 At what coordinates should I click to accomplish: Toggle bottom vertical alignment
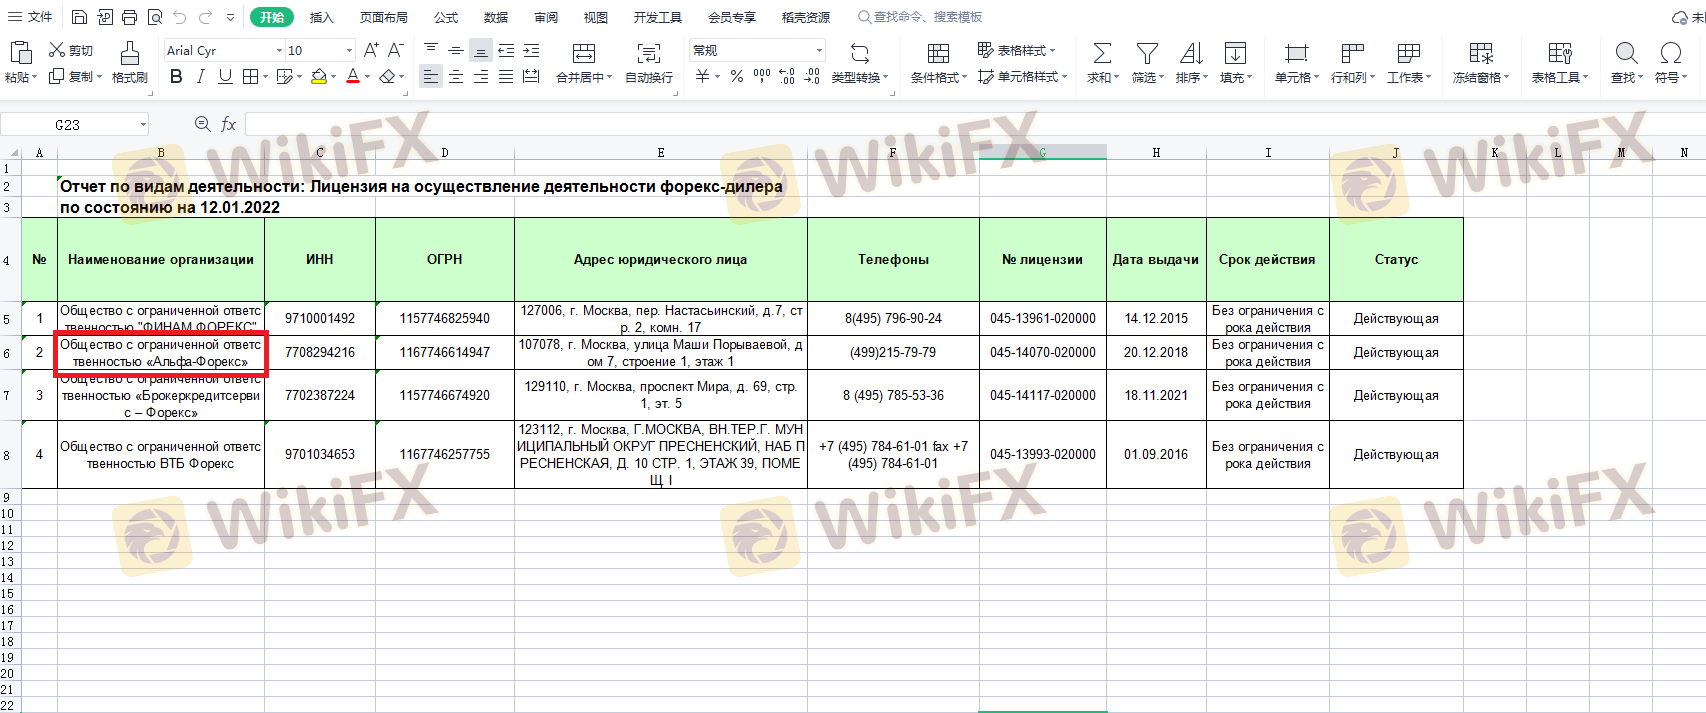(x=481, y=50)
